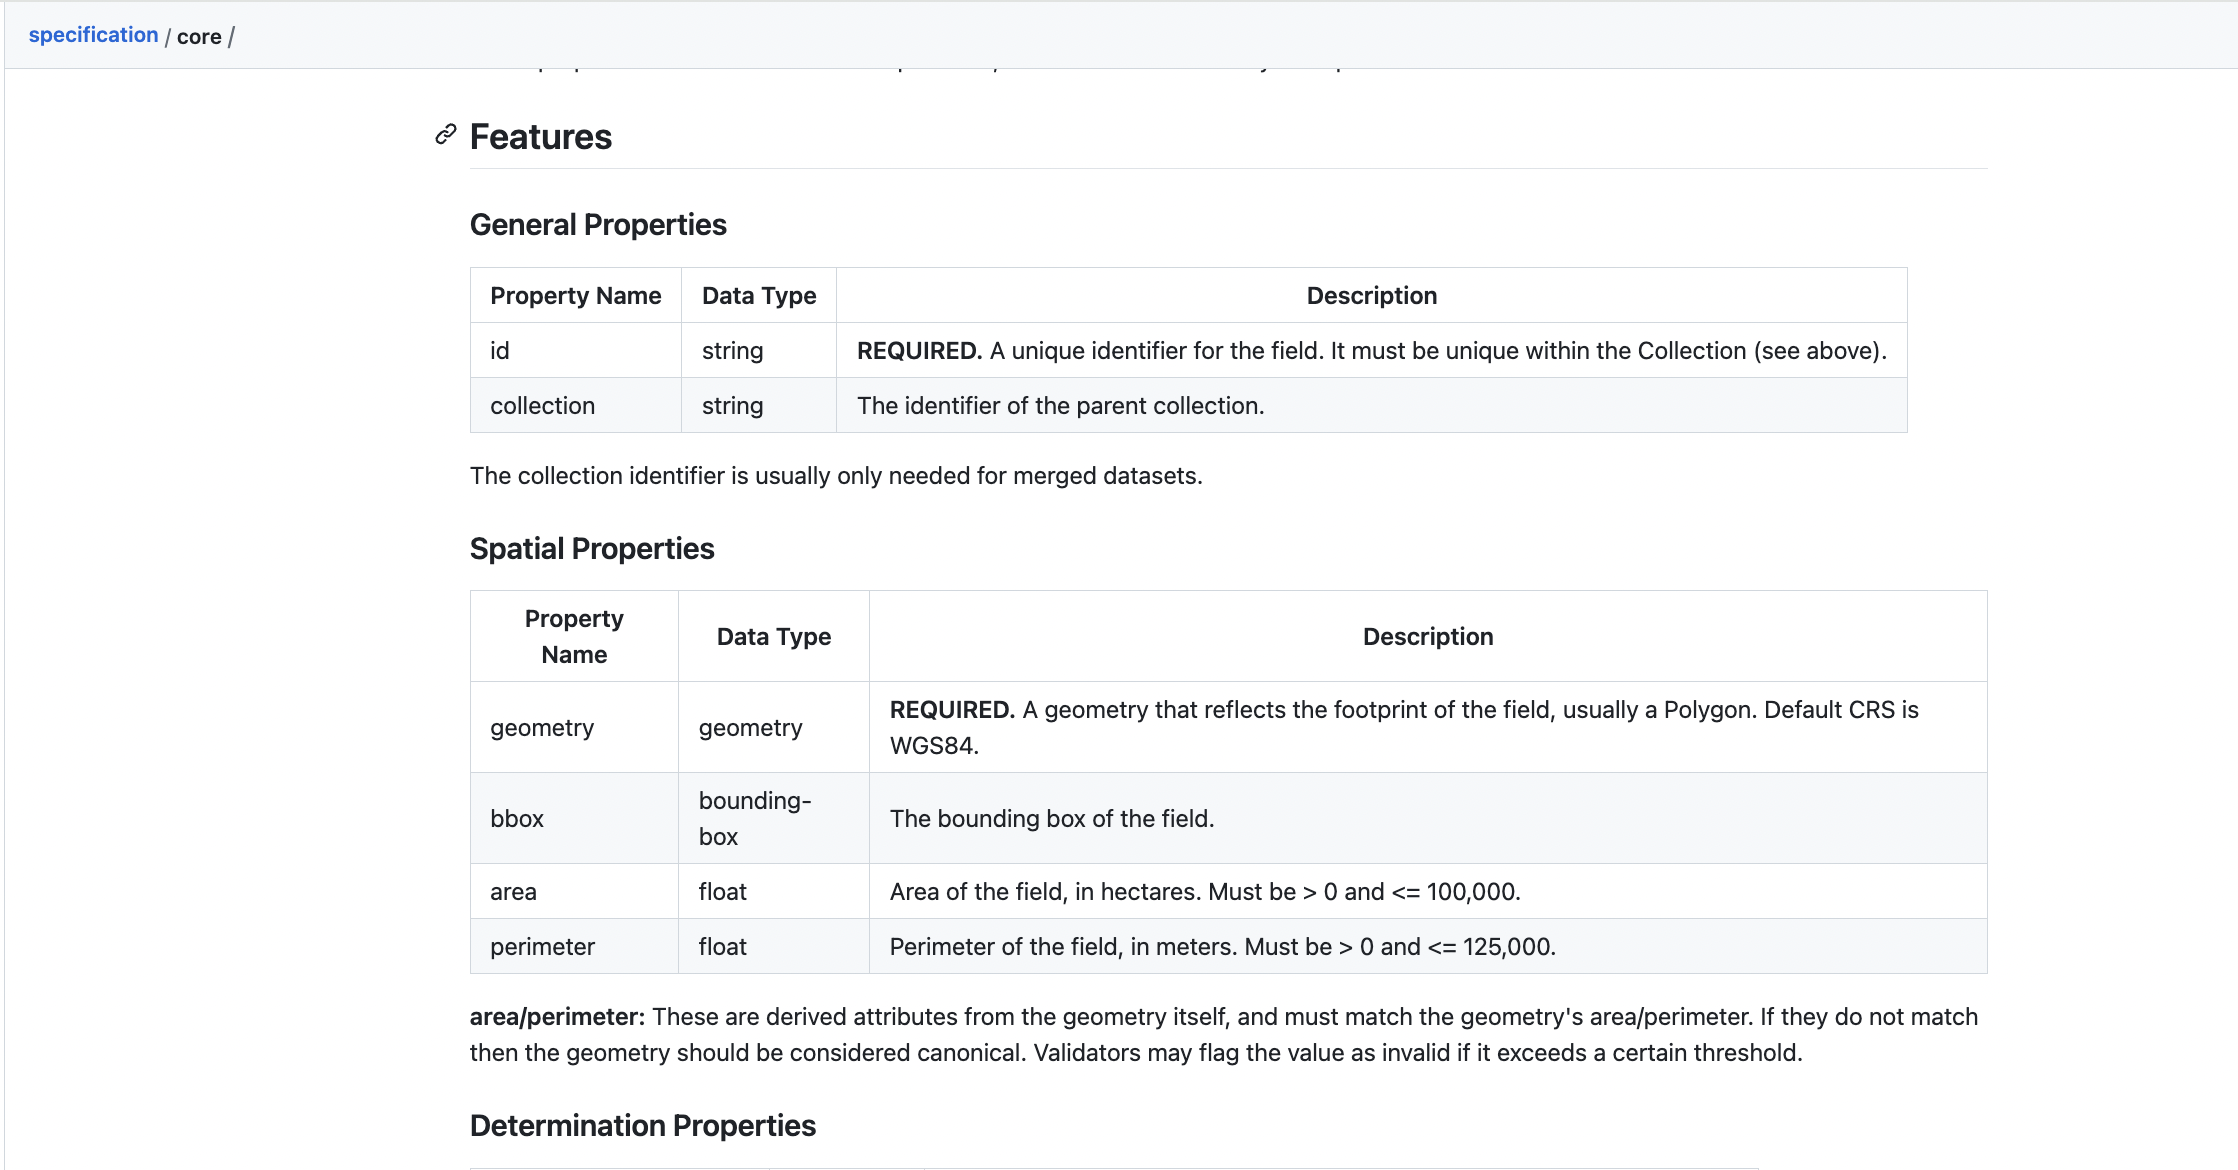Click the REQUIRED text in geometry description
2238x1170 pixels.
[949, 709]
